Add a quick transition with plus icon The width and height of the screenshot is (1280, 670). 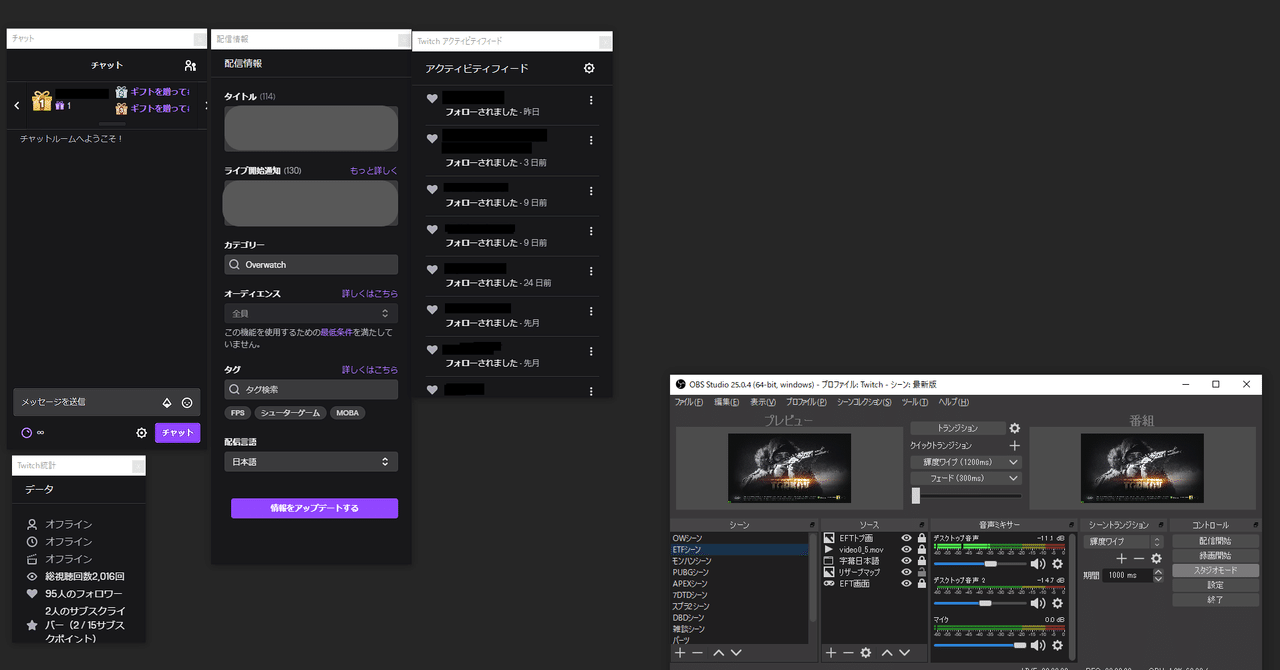pyautogui.click(x=1014, y=445)
